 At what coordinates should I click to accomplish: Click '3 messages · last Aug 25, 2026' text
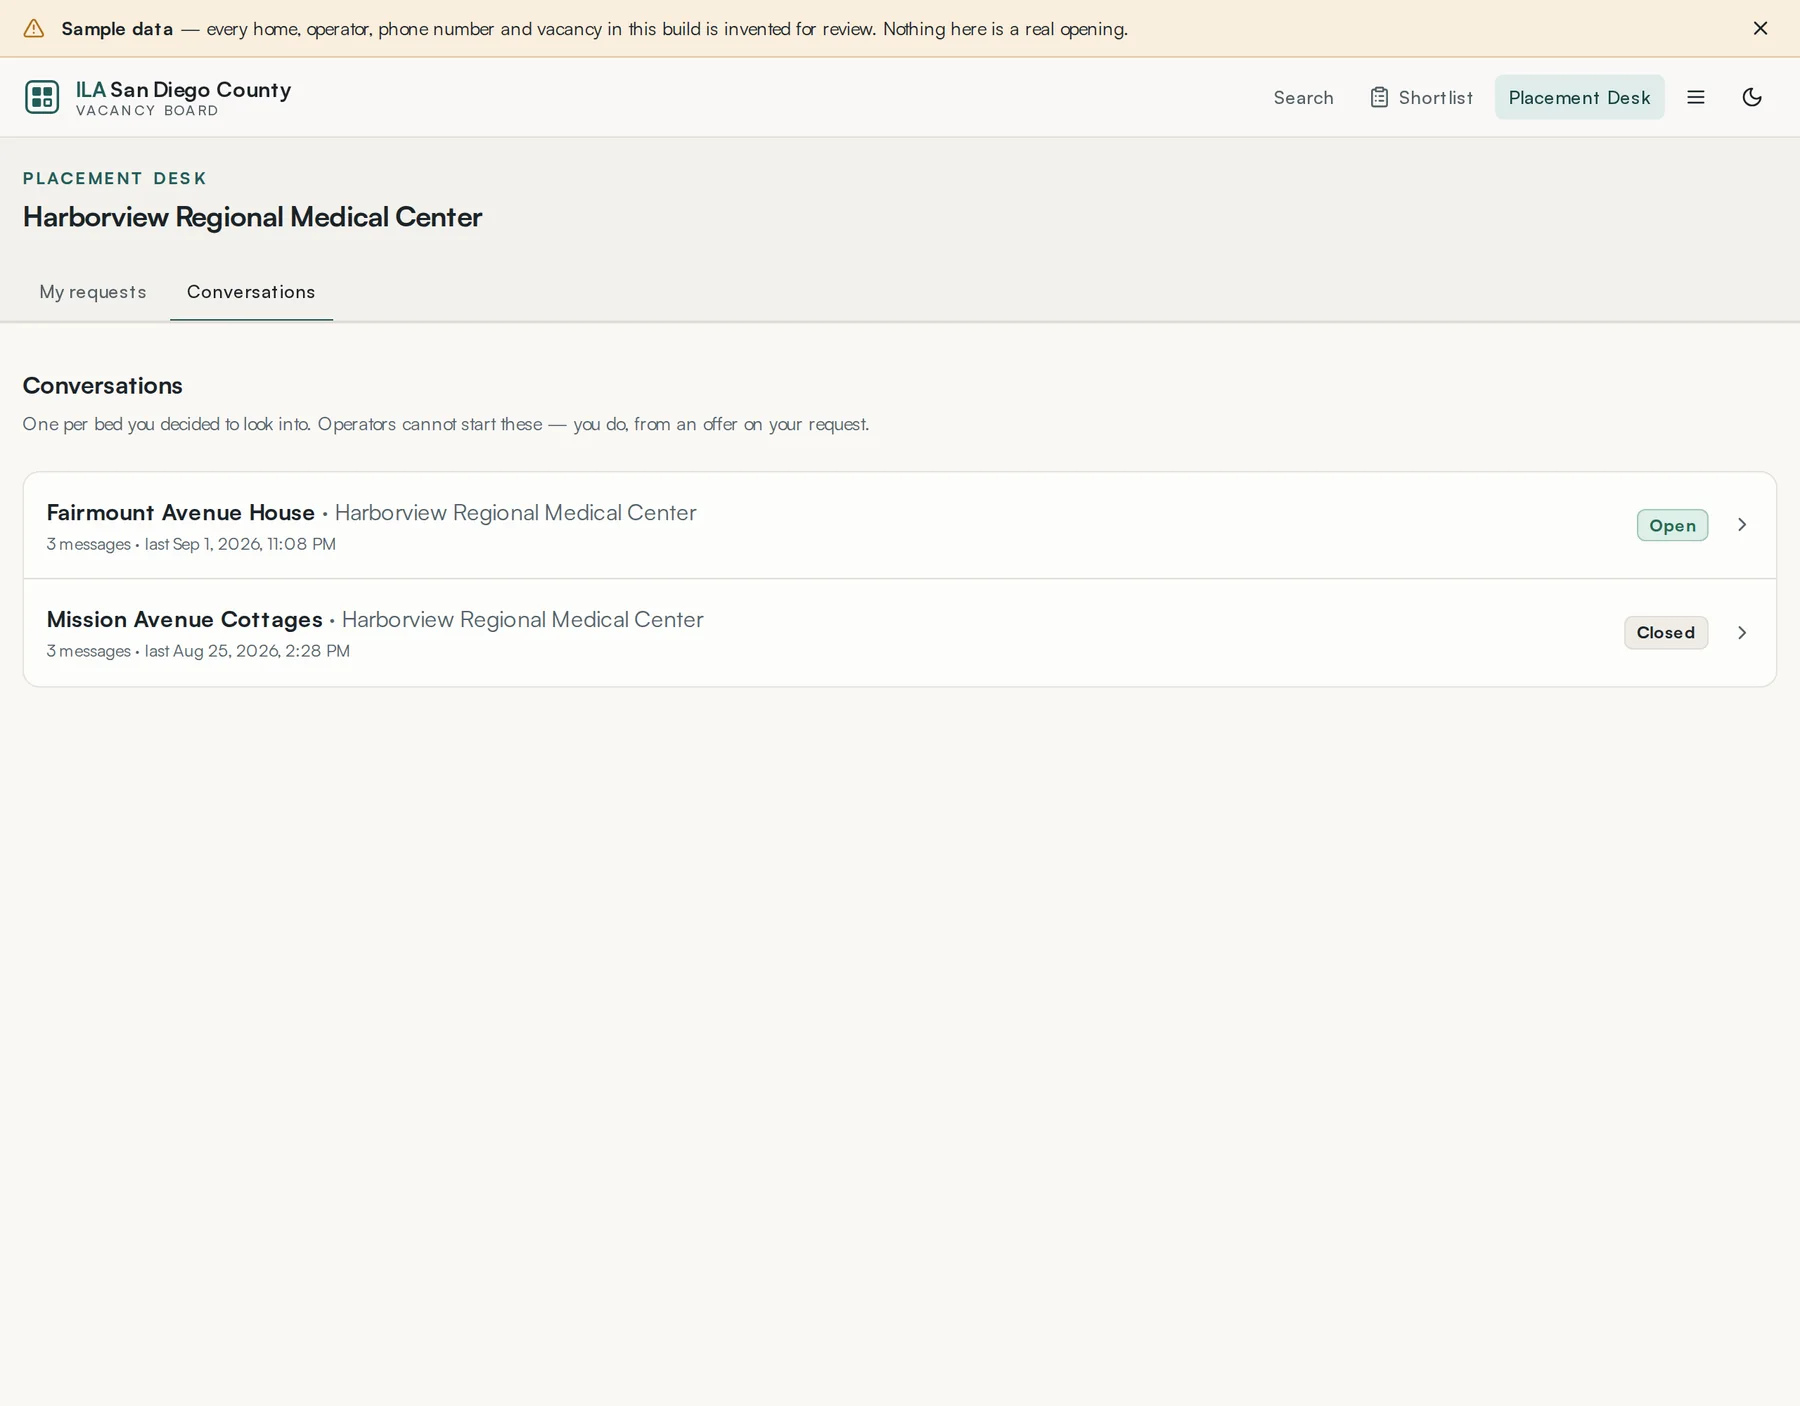[x=198, y=651]
